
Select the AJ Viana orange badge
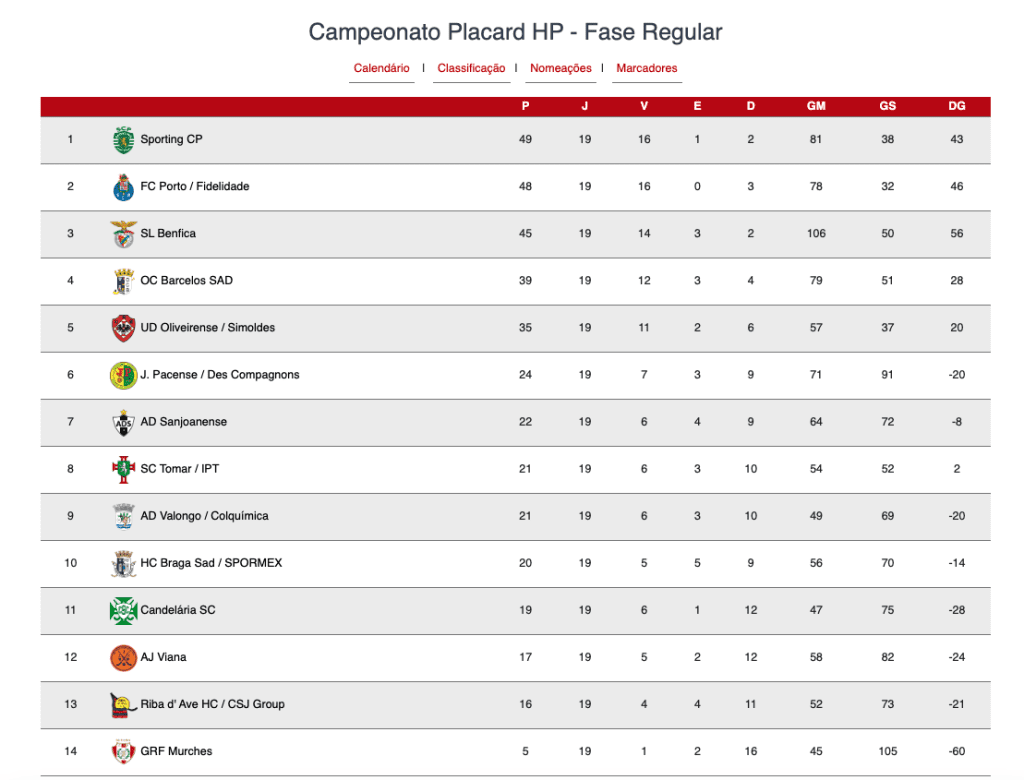(123, 657)
